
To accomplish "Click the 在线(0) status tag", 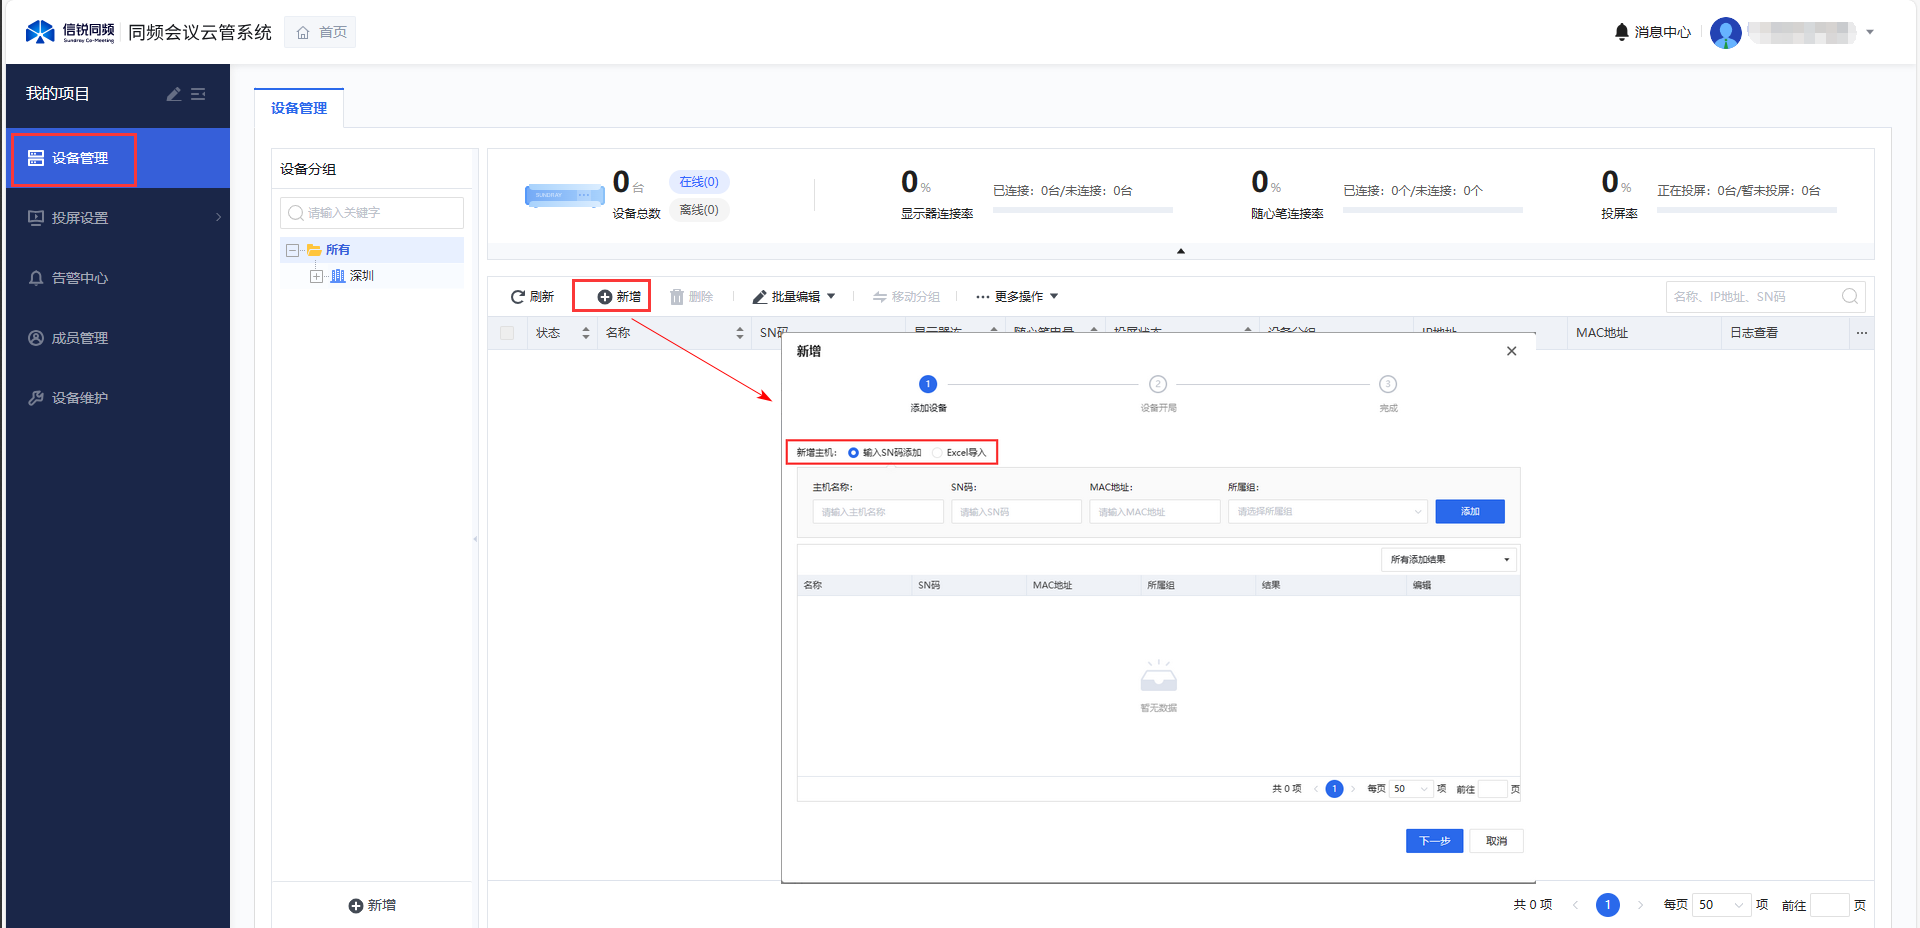I will click(x=699, y=182).
